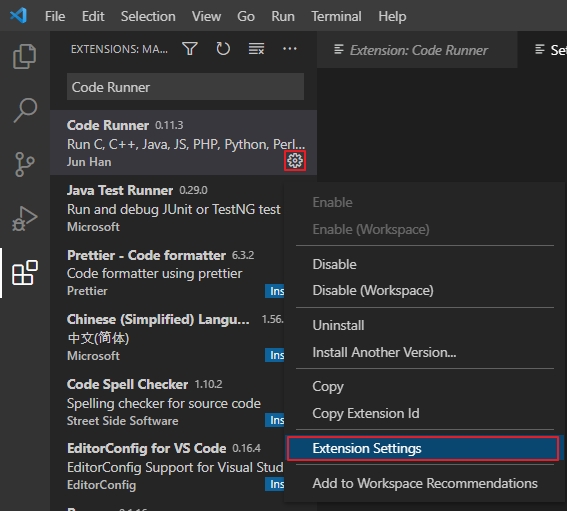
Task: Install the Code Spell Checker extension
Action: (275, 420)
